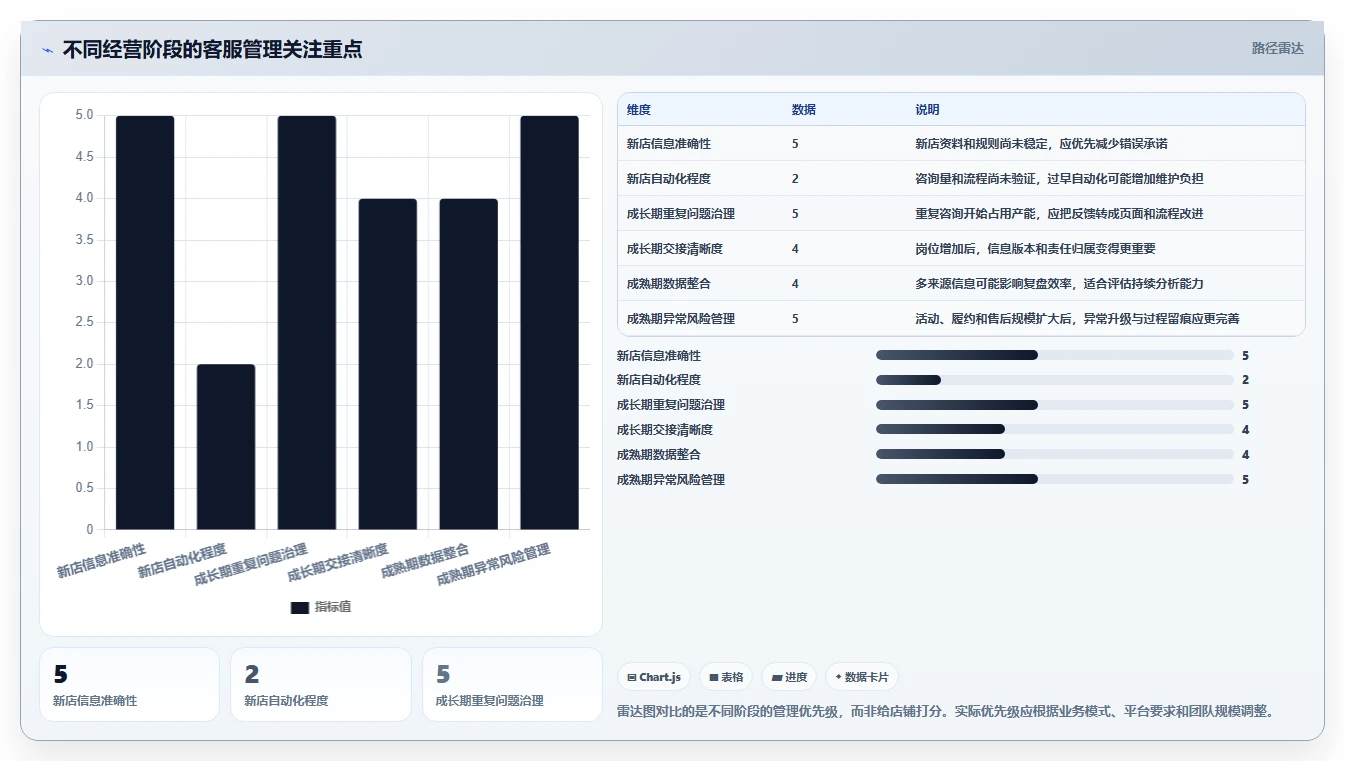Screen dimensions: 1345x761
Task: Click the 成熟期异常风险管理 chart bar
Action: pos(550,322)
